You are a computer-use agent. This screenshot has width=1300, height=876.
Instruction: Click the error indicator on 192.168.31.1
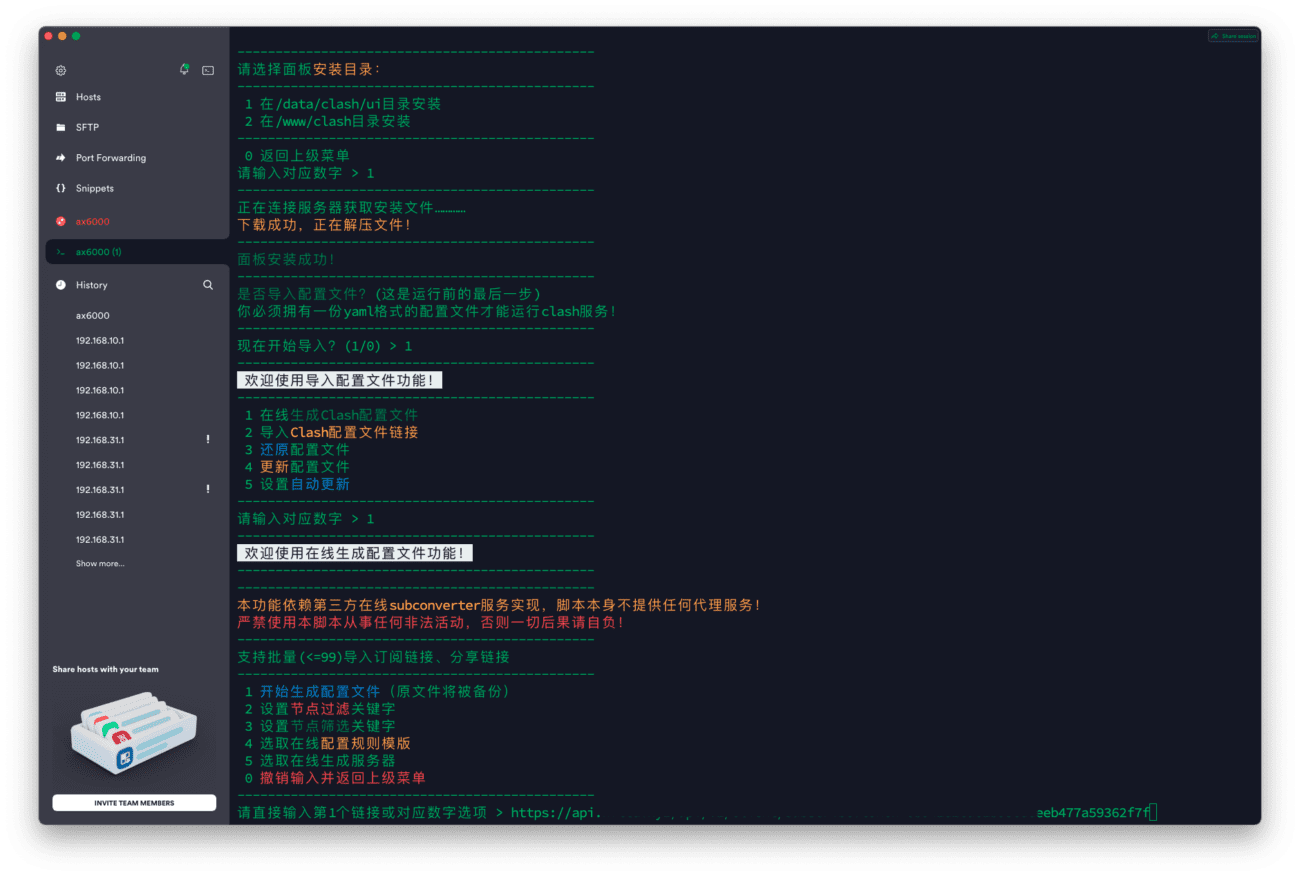[x=207, y=438]
